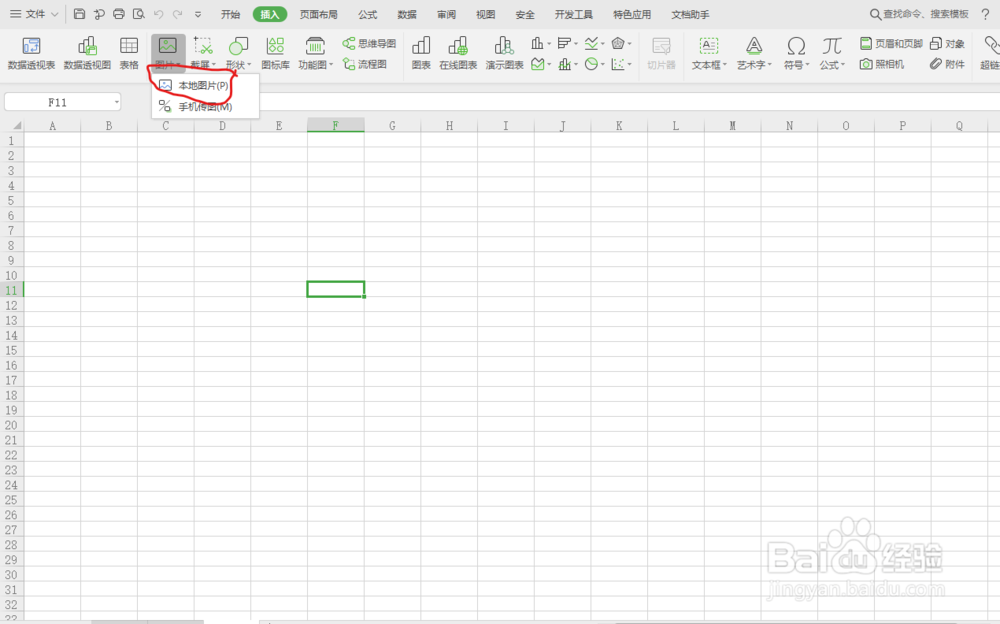Redo the last action
Viewport: 1000px width, 624px height.
pos(177,13)
